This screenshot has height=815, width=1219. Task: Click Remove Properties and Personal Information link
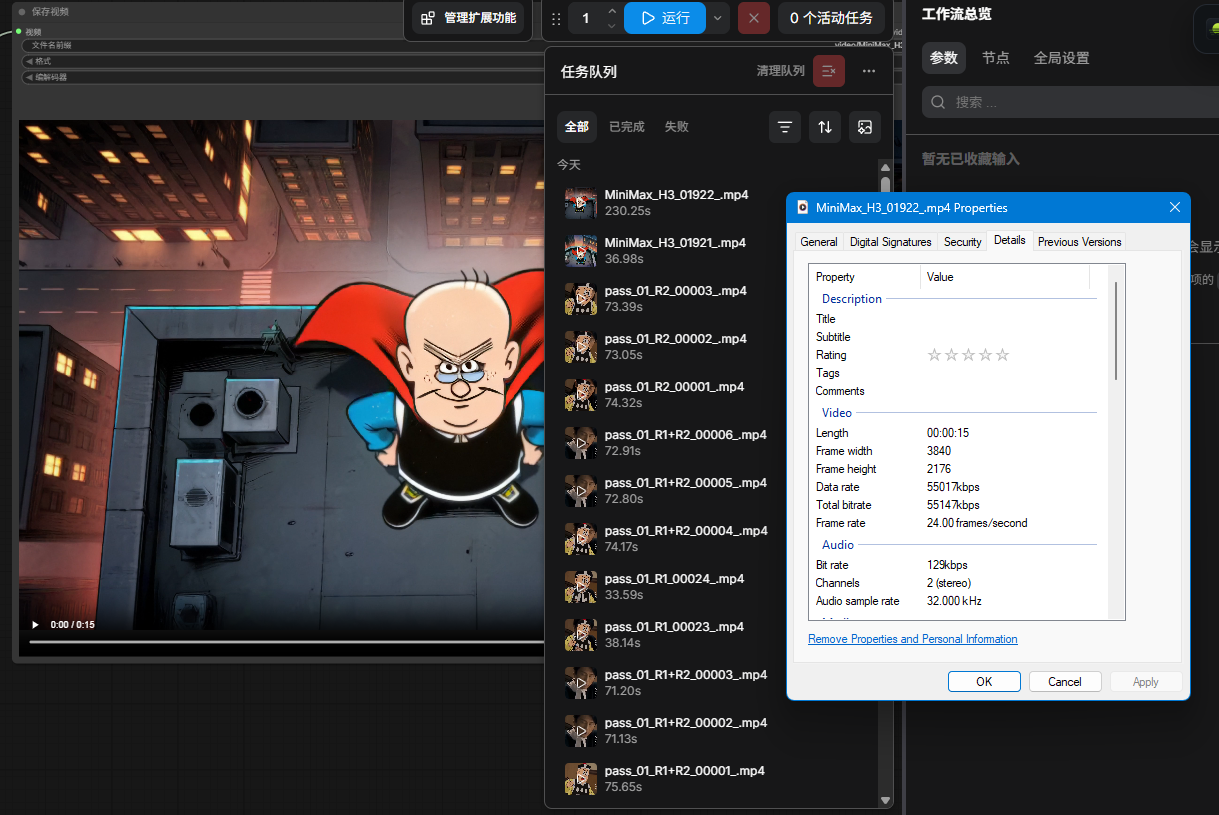pos(913,639)
